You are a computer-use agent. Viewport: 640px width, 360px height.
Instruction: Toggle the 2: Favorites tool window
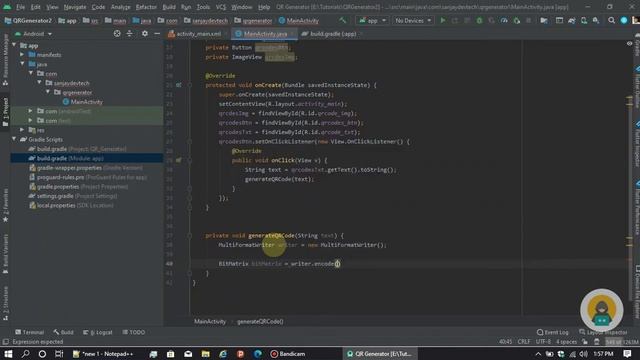[5, 205]
